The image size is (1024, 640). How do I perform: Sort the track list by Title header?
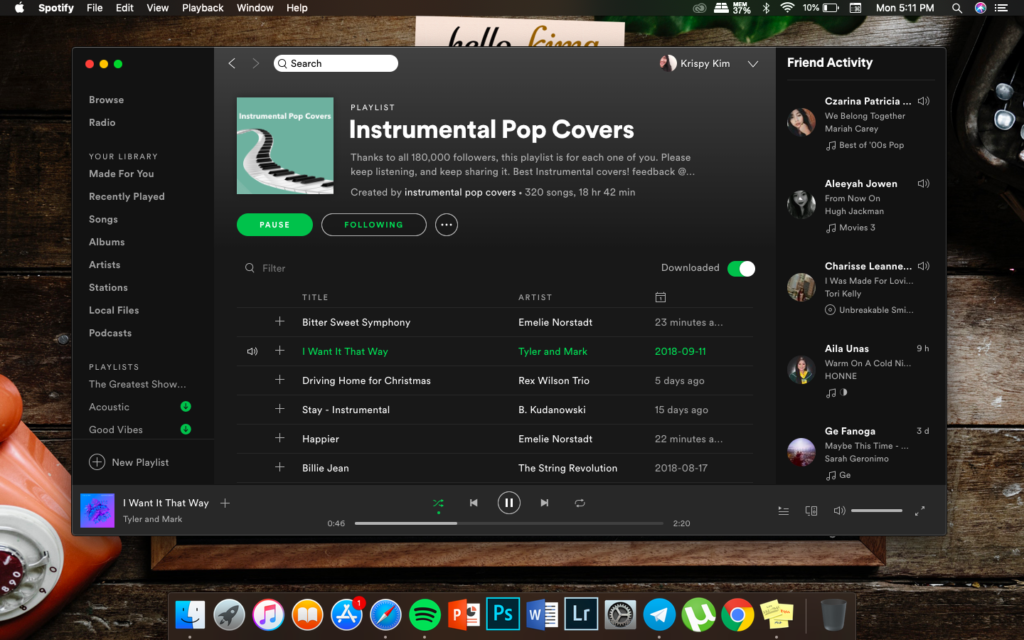(x=315, y=297)
